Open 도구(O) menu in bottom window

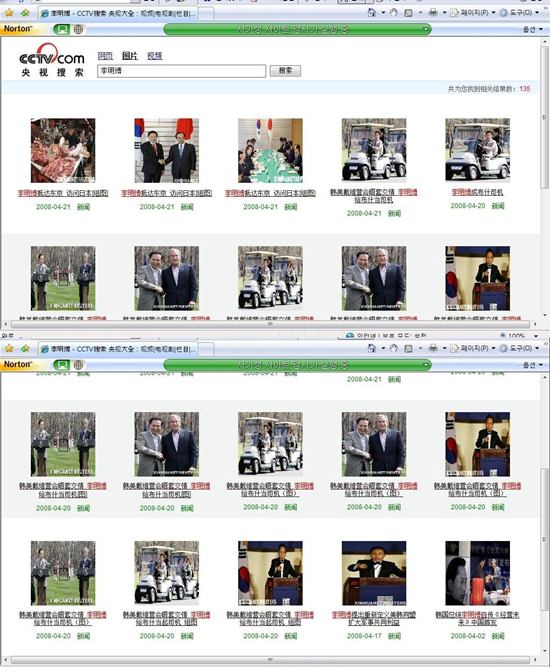click(521, 348)
